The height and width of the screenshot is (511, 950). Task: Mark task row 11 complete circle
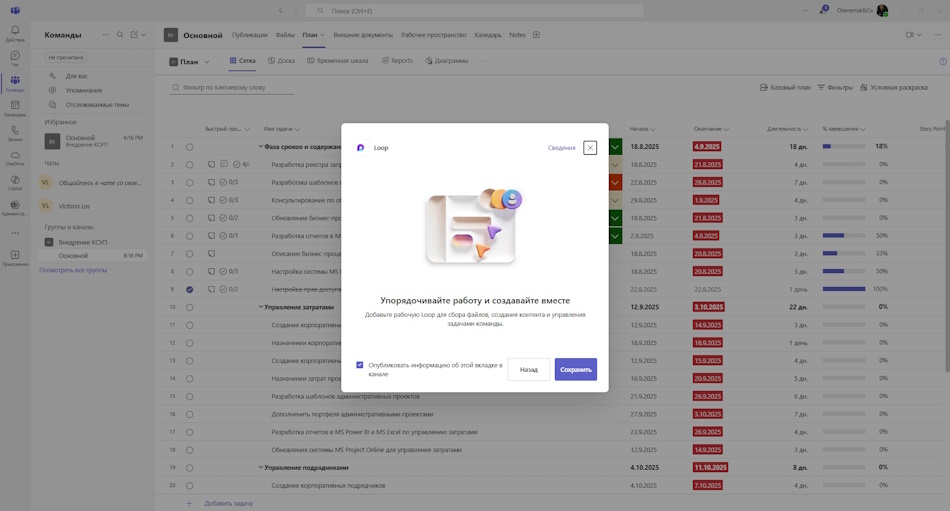[190, 325]
